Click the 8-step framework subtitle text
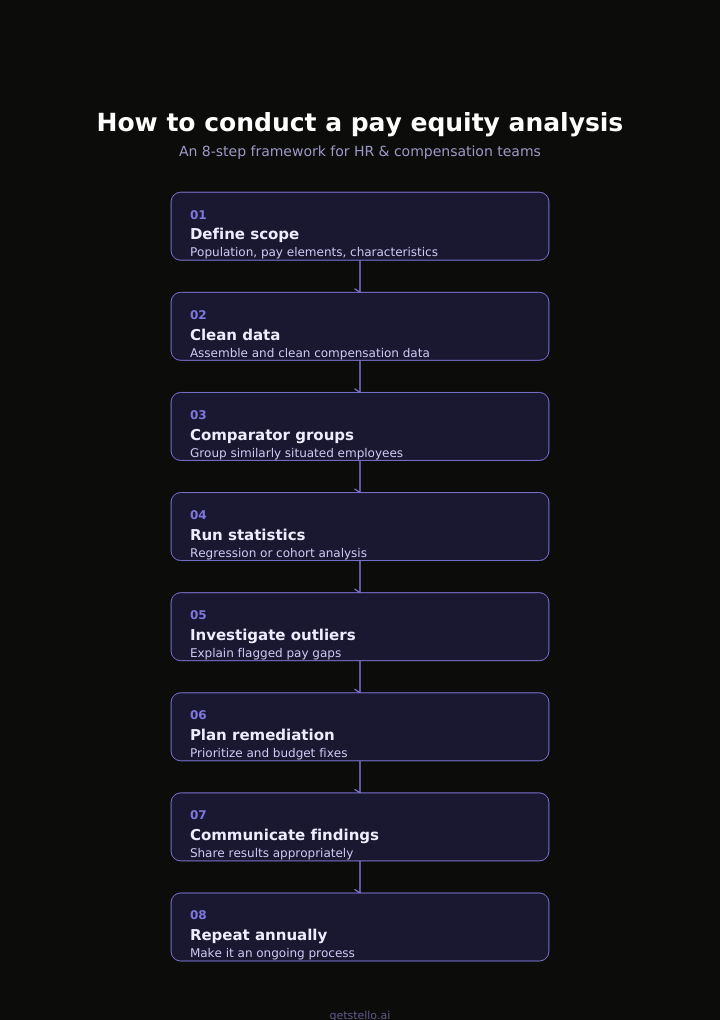The width and height of the screenshot is (720, 1020). 360,152
